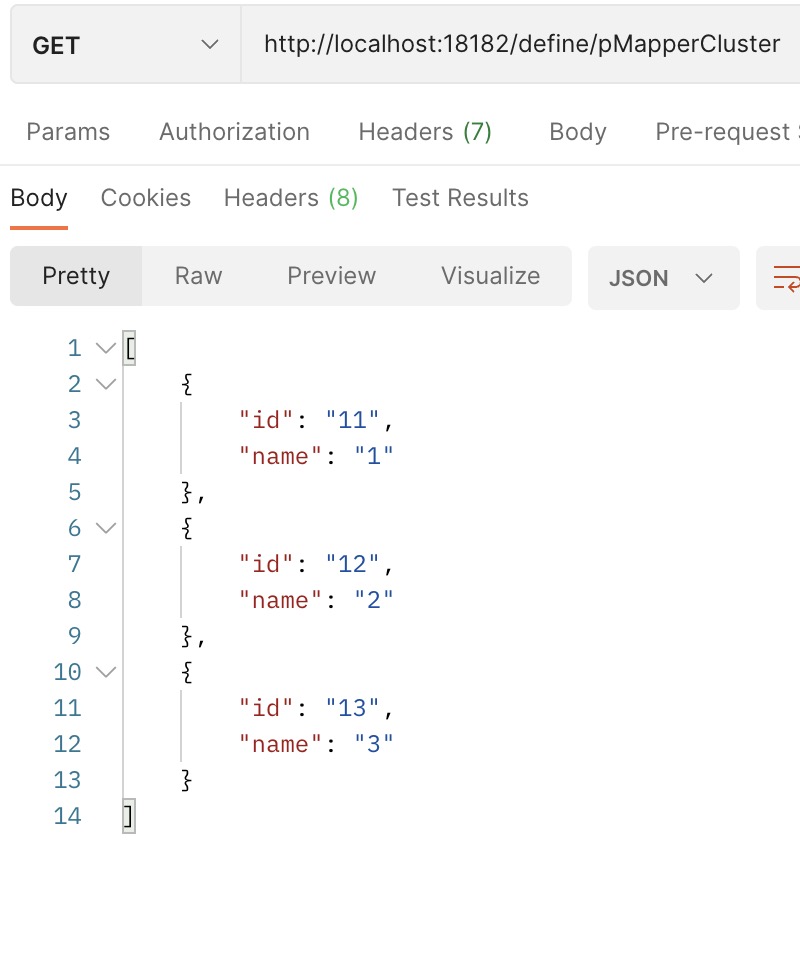Select the response Body tab

39,198
